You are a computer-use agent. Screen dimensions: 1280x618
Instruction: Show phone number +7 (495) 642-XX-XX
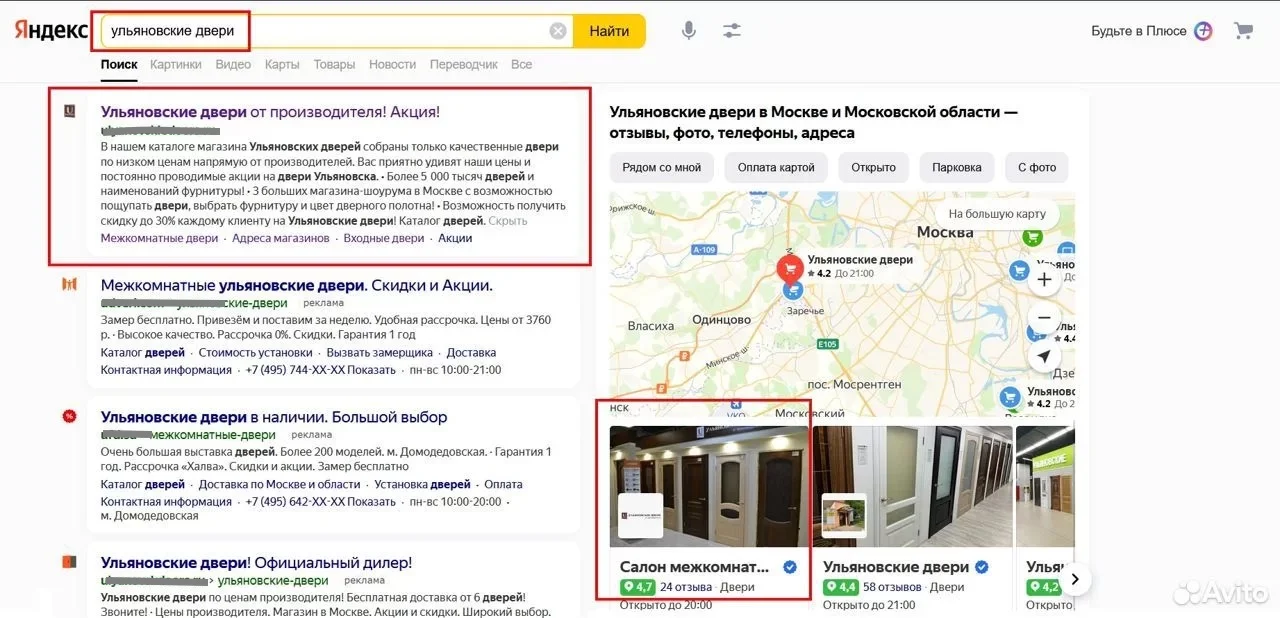tap(321, 502)
